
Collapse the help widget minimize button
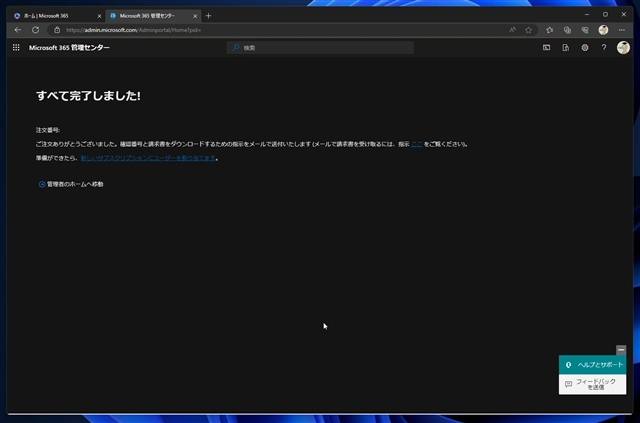[621, 350]
